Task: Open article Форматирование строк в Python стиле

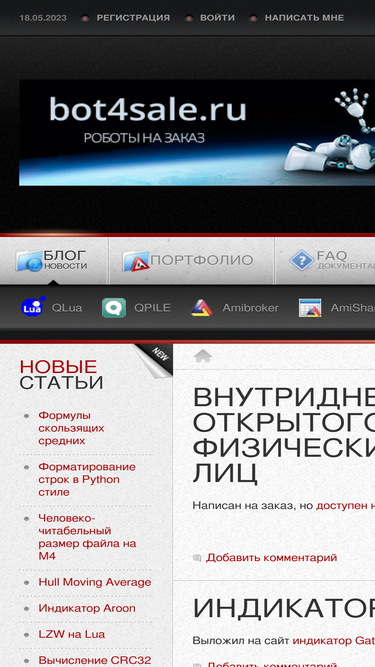Action: point(87,479)
